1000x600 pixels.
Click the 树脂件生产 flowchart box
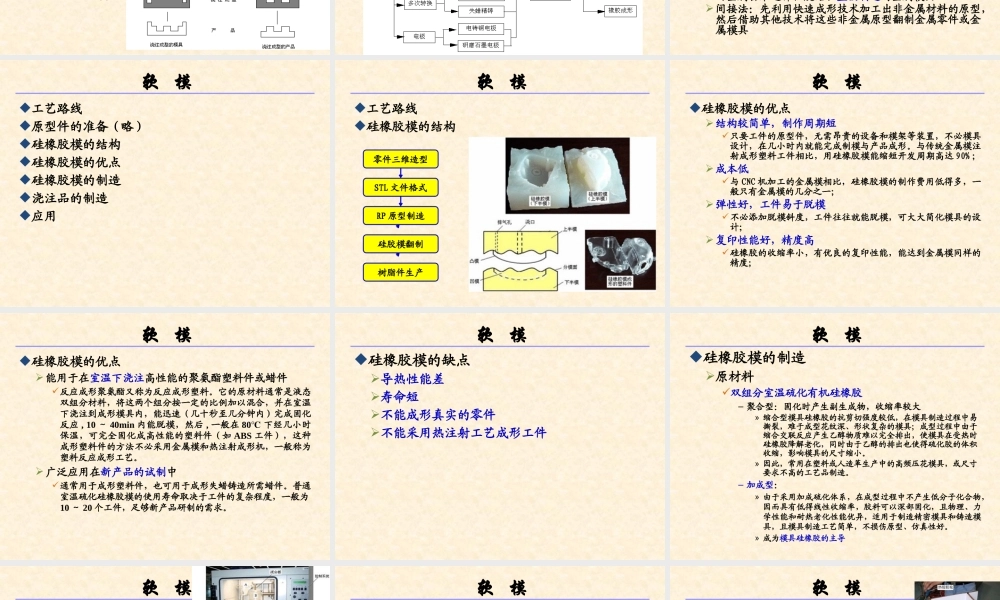(401, 272)
